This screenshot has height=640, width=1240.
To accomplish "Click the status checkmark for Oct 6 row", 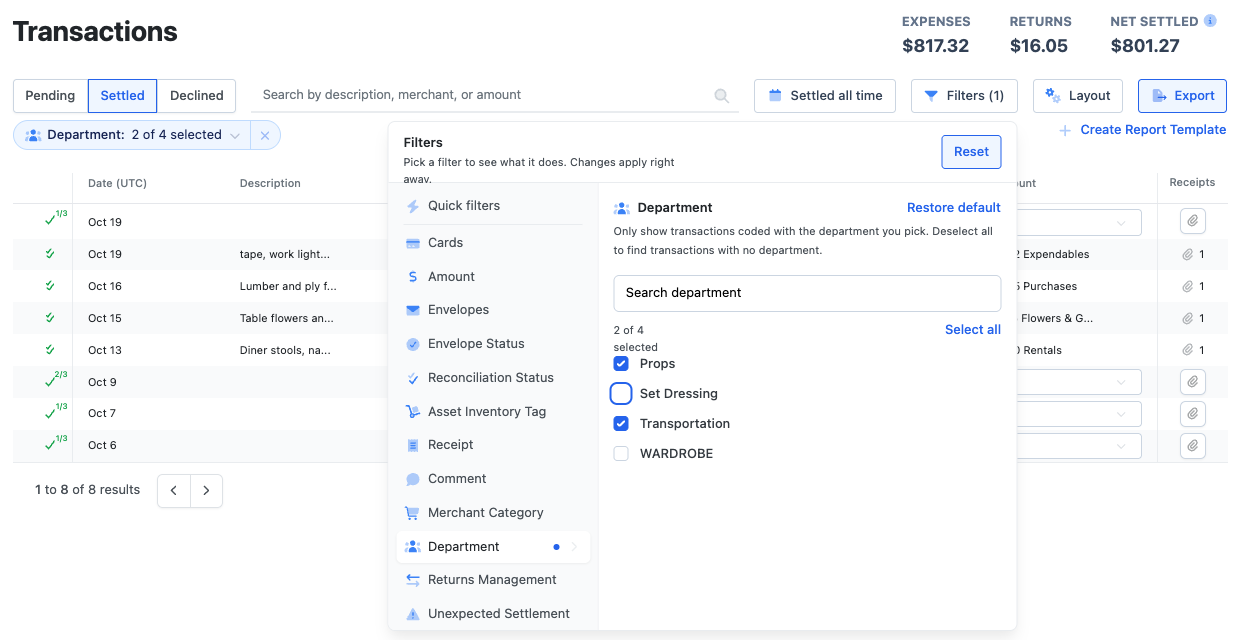I will tap(51, 445).
